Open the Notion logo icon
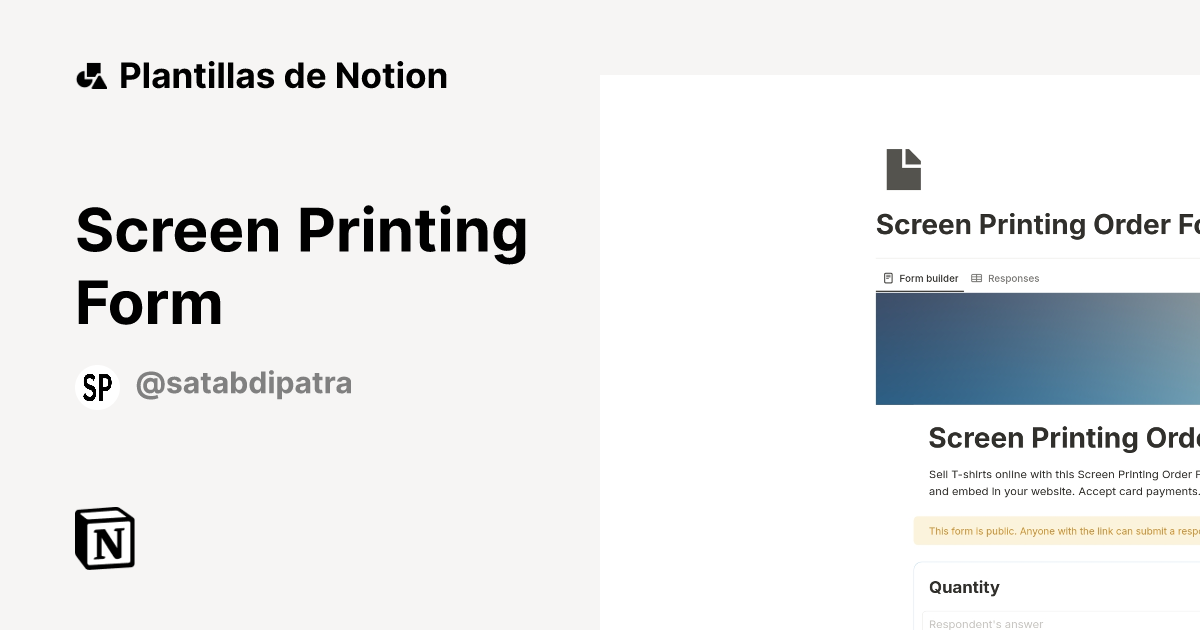 [105, 538]
